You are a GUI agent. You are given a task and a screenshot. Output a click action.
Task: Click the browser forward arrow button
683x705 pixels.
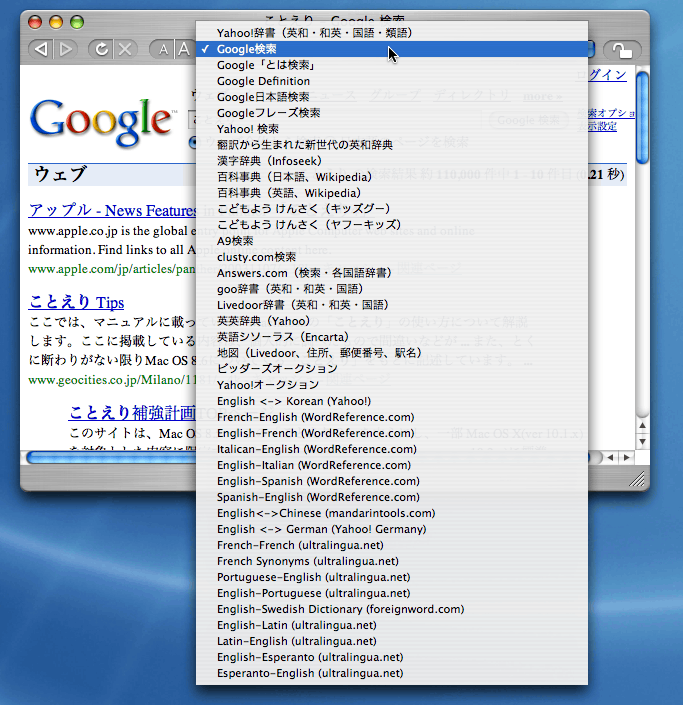[x=66, y=49]
